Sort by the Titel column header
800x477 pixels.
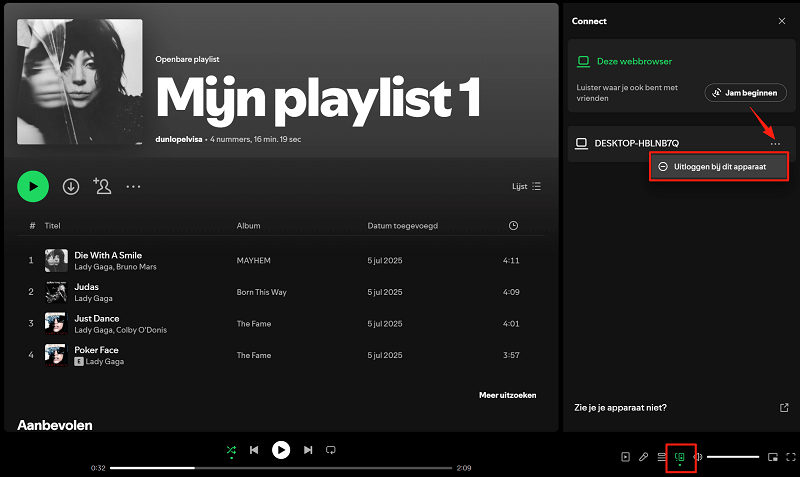pos(53,225)
